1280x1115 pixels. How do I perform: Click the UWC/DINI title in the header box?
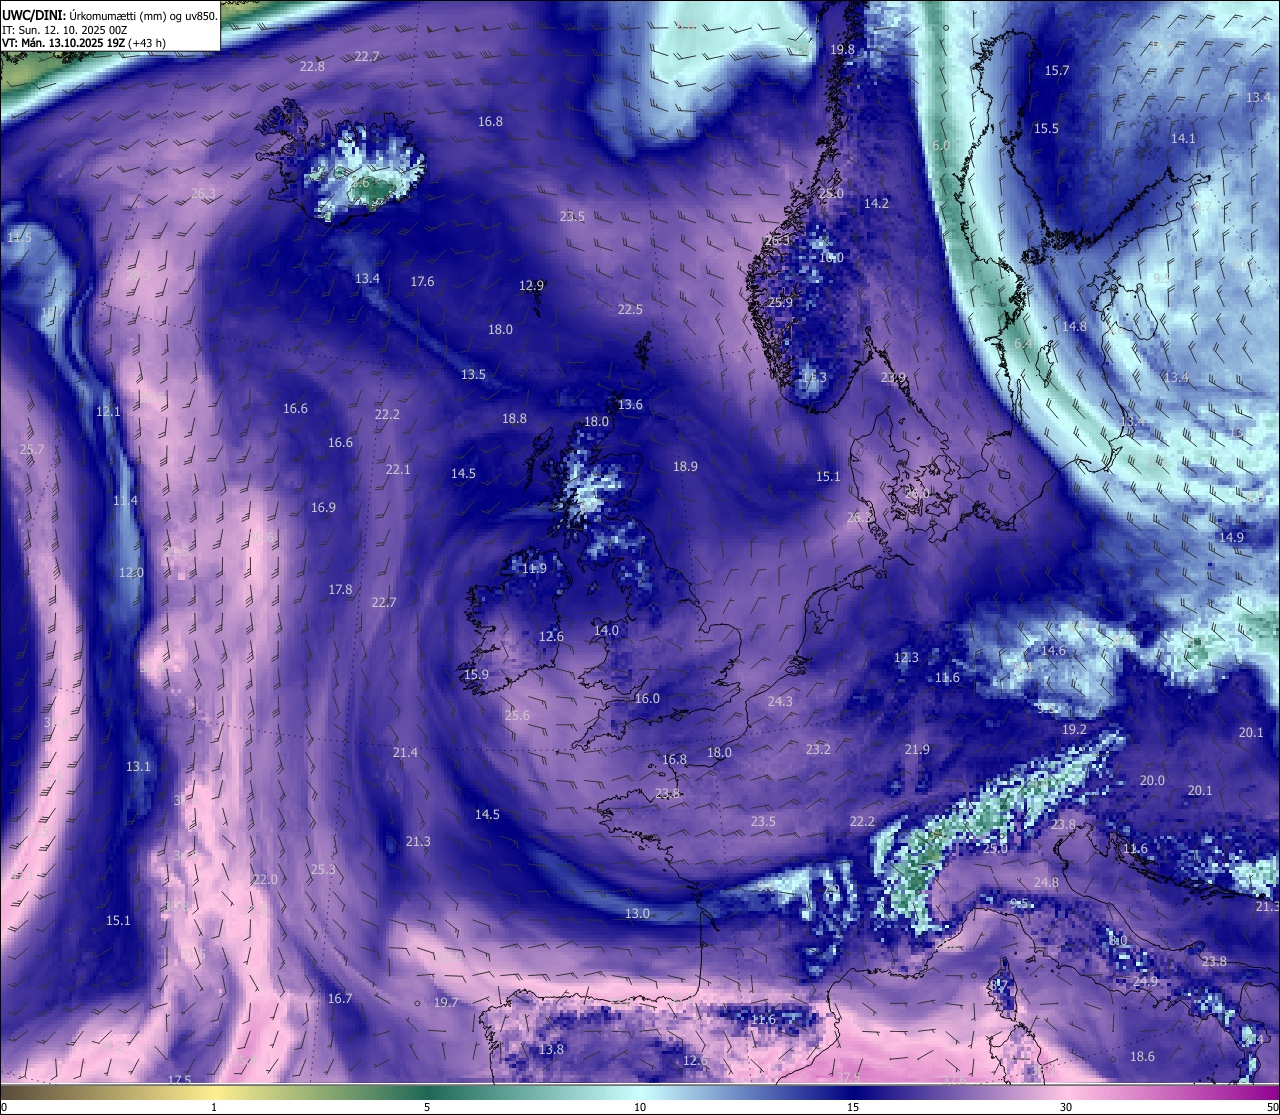click(x=33, y=15)
